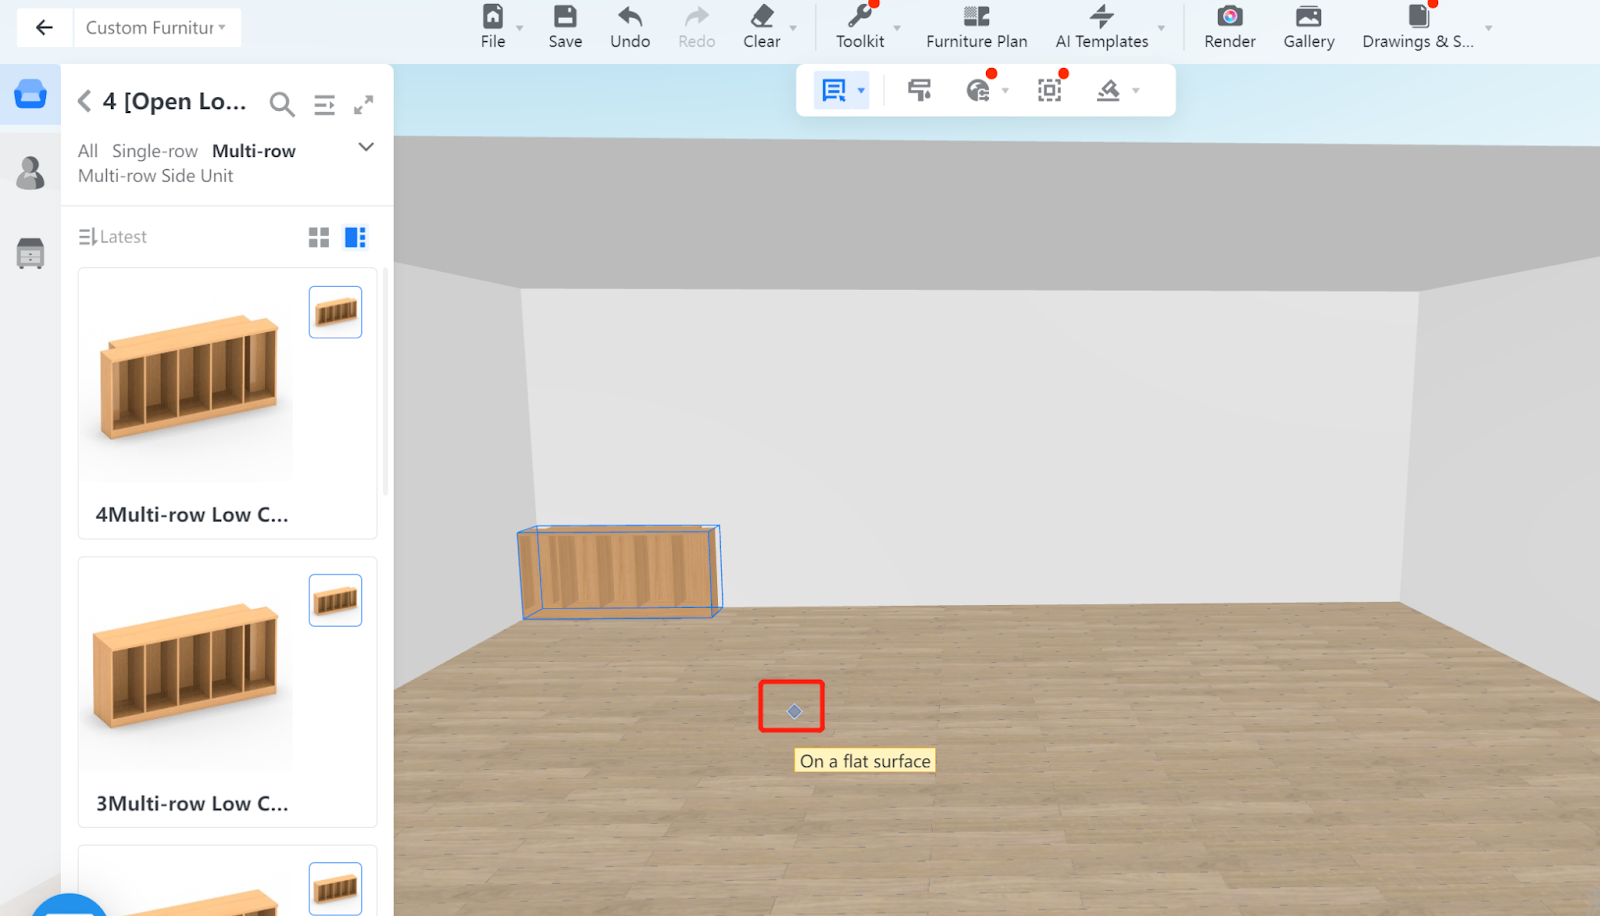1600x916 pixels.
Task: Select the Single-row filter tab
Action: point(155,151)
